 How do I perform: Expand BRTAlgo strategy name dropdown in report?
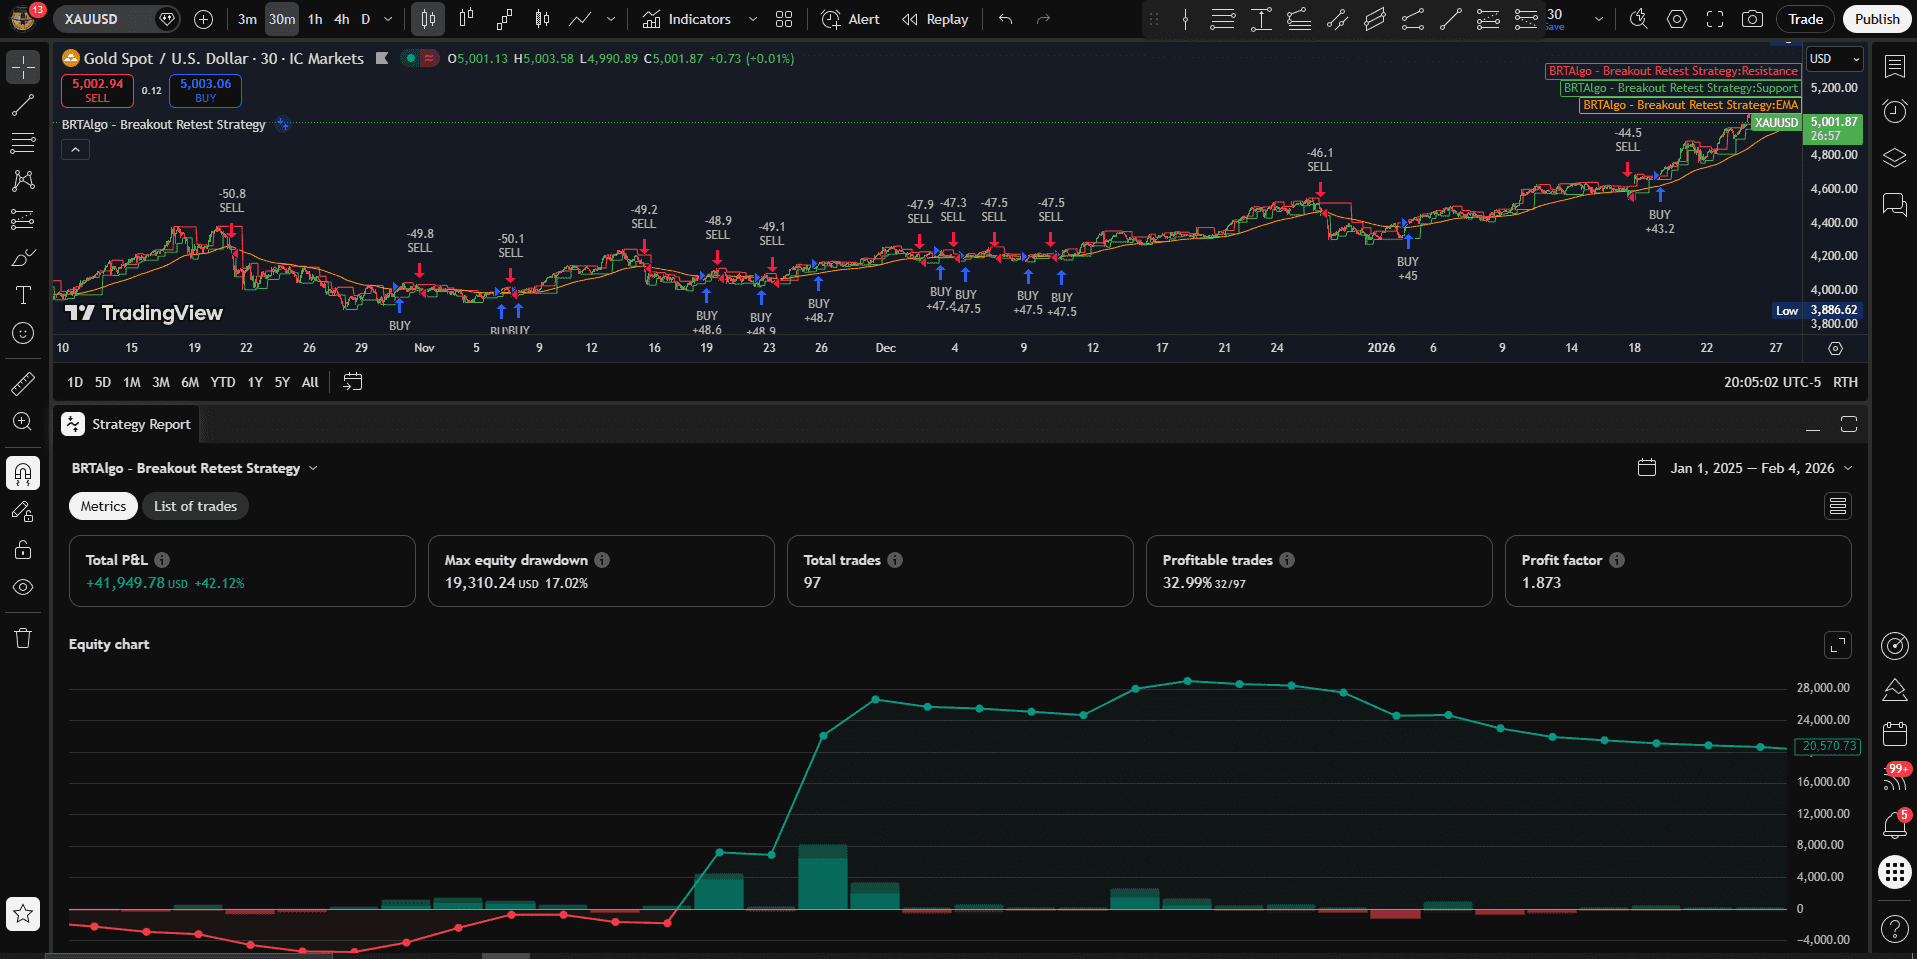313,468
